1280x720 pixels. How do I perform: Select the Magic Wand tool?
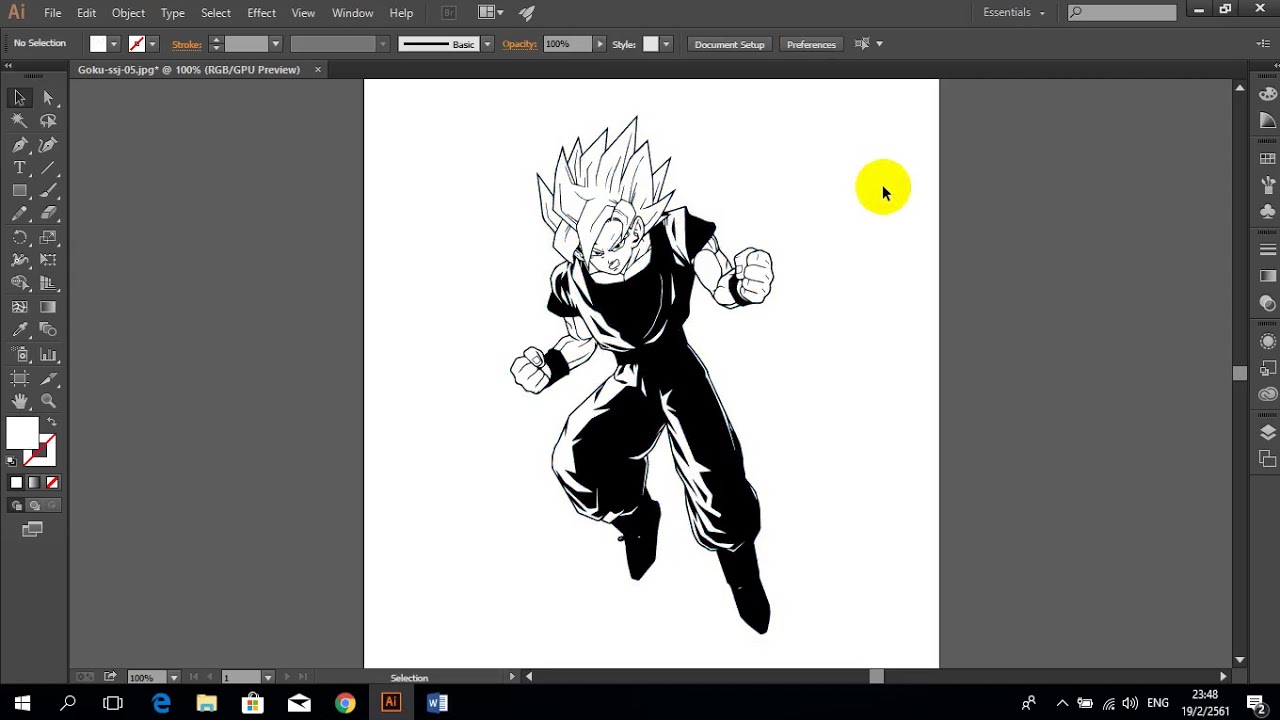19,121
